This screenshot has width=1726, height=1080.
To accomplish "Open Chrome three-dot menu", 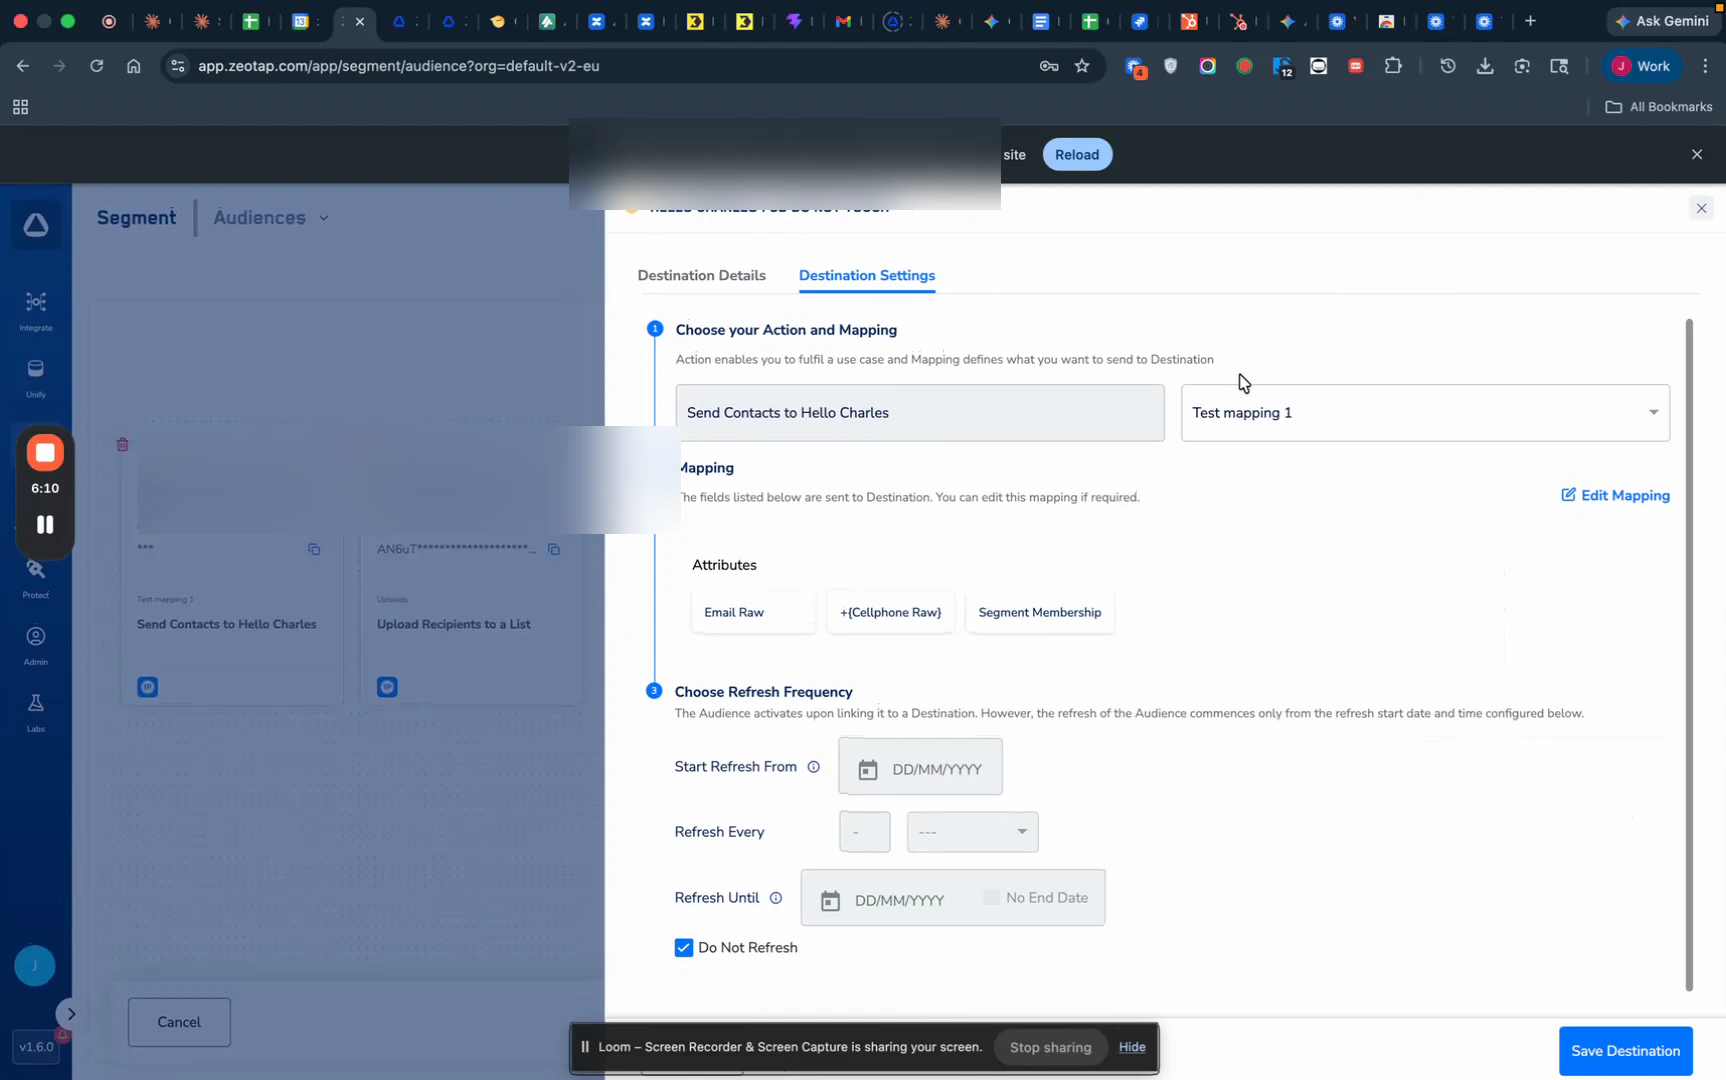I will coord(1705,66).
